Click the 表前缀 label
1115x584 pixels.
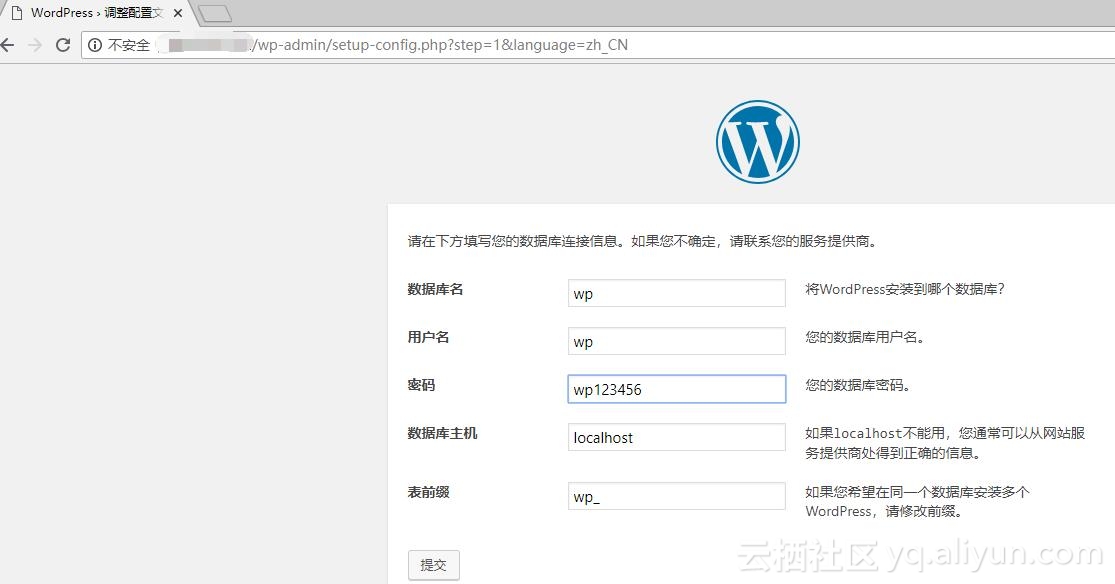click(x=428, y=492)
